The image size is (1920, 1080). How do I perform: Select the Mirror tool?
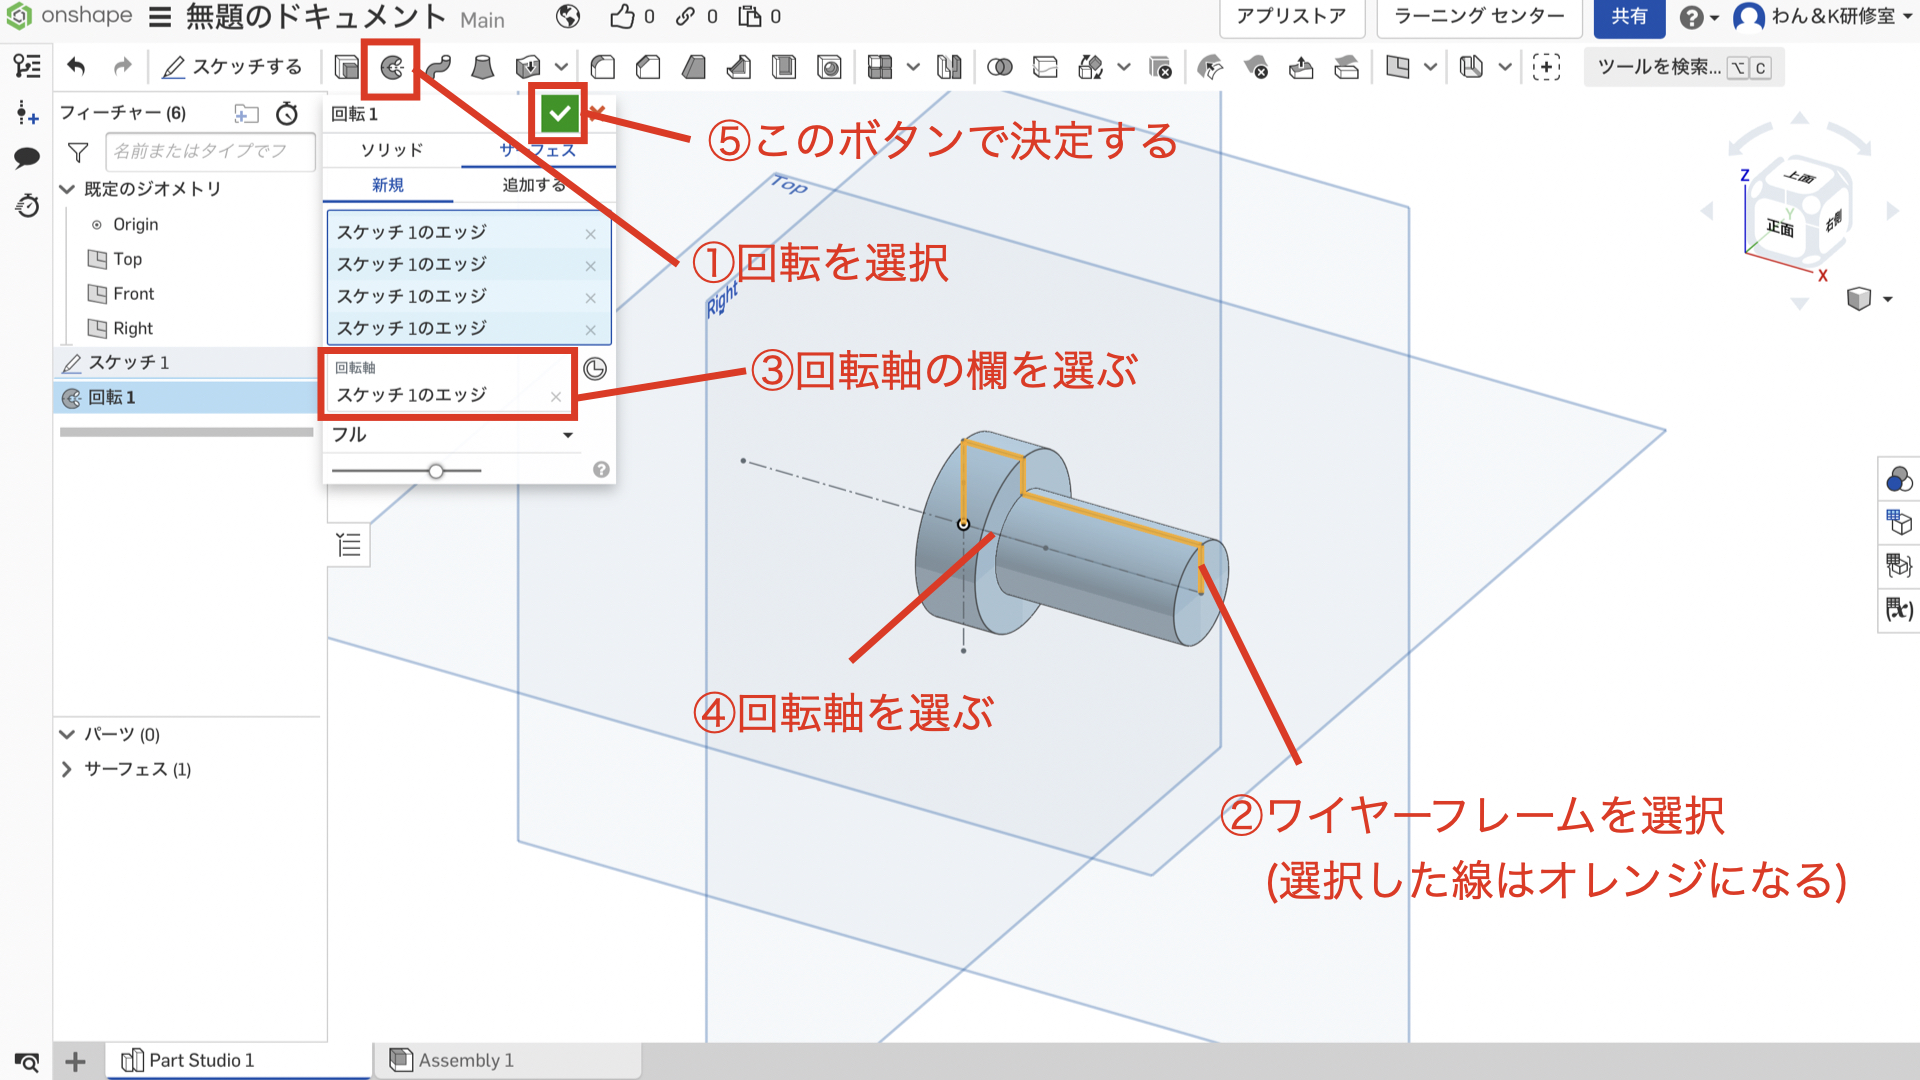(x=949, y=67)
